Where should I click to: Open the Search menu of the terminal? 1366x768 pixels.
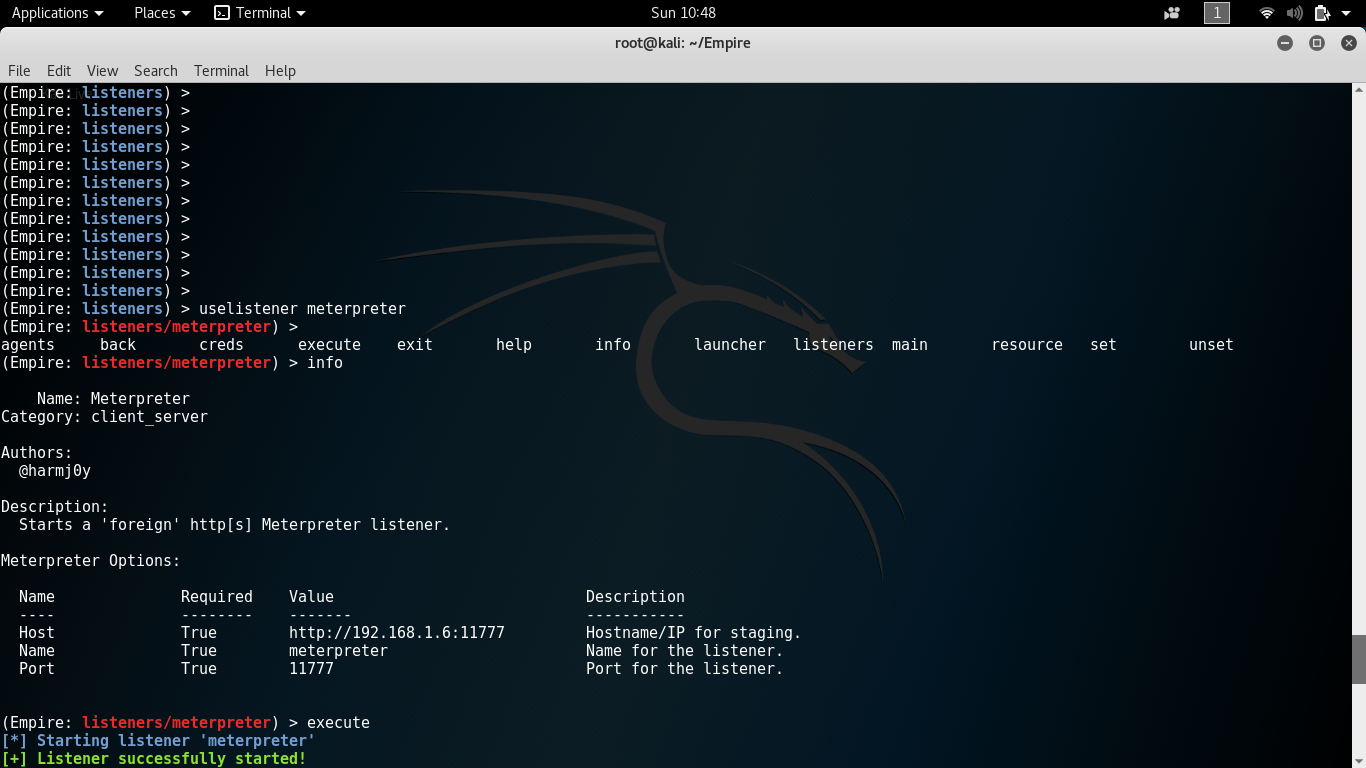pyautogui.click(x=155, y=71)
